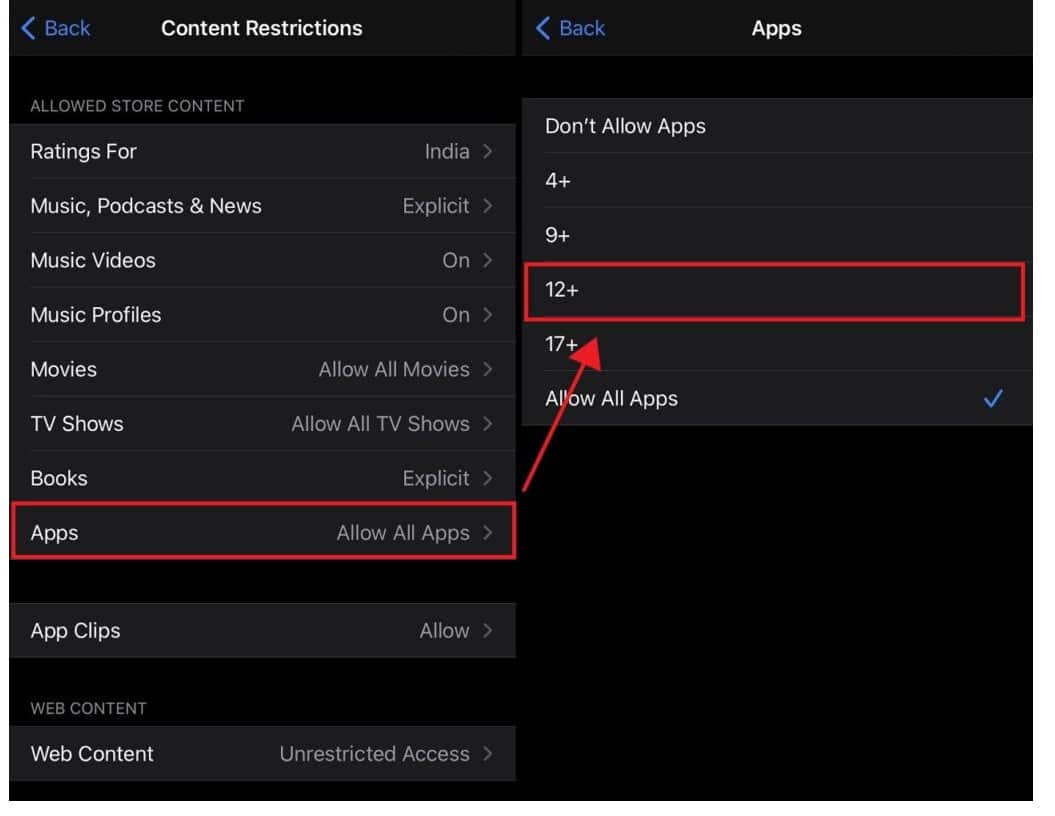The height and width of the screenshot is (816, 1055).
Task: Select the 4+ rating row
Action: coord(700,181)
